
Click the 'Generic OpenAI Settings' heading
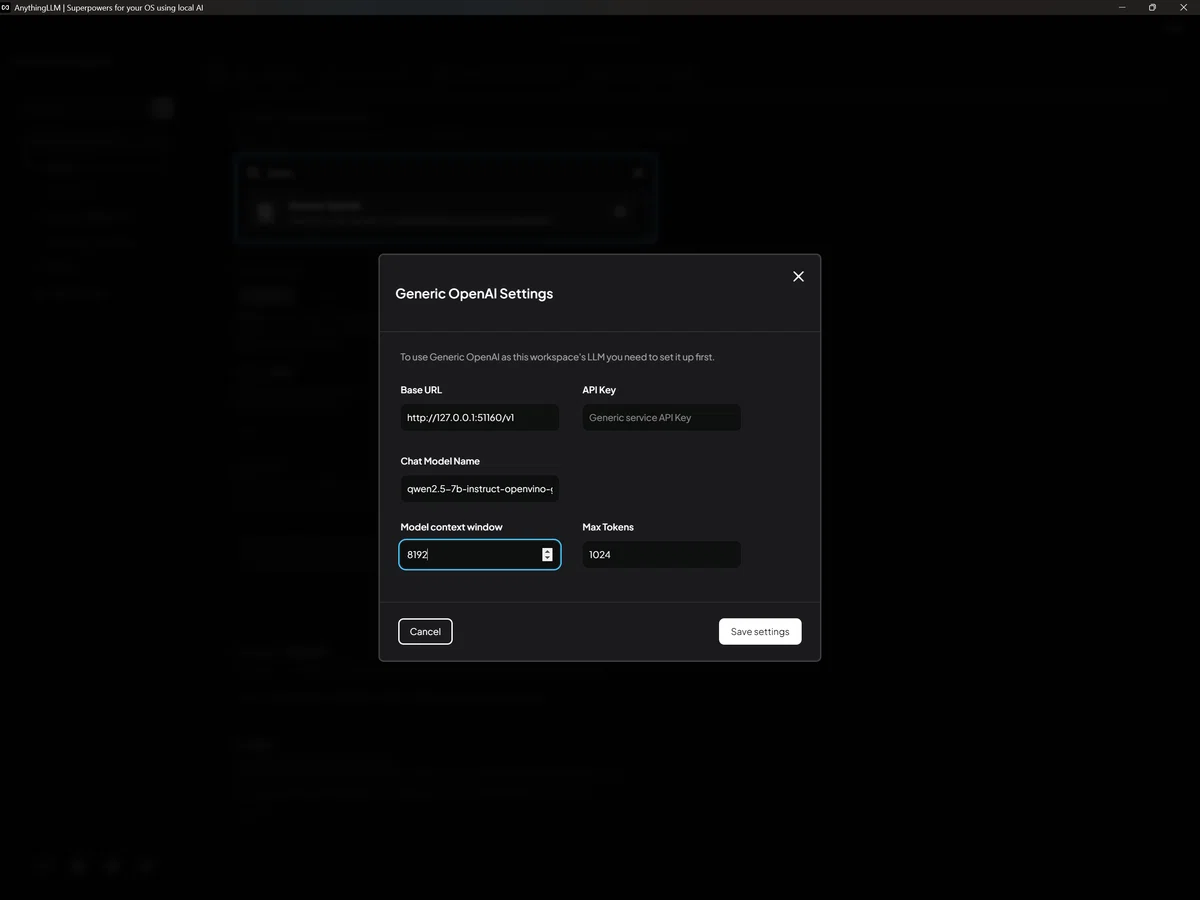[x=474, y=294]
